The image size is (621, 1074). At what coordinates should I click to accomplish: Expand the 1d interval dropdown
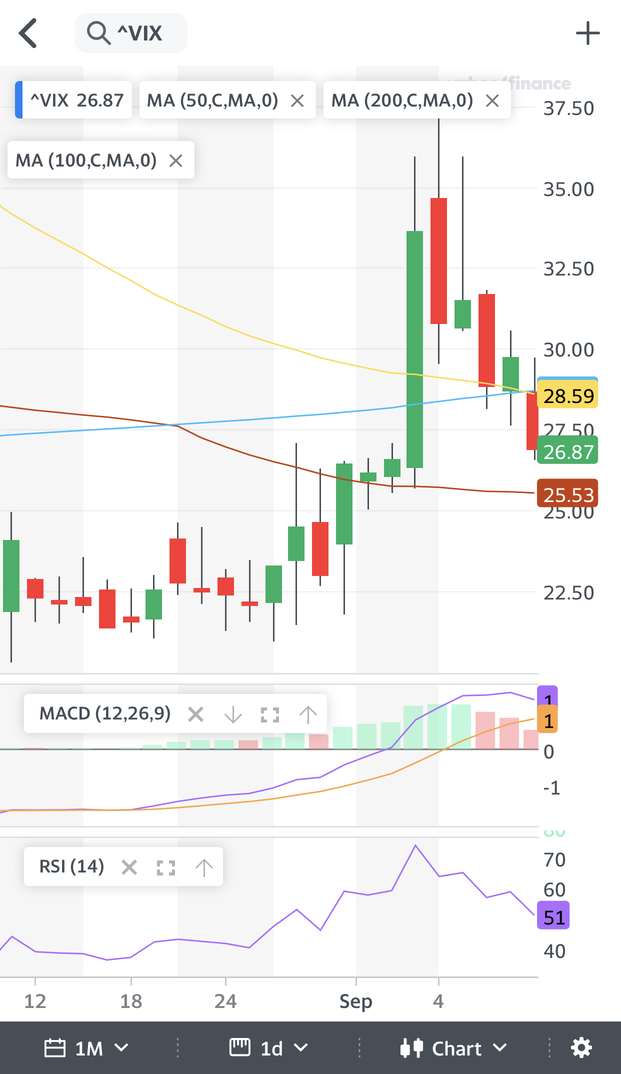pyautogui.click(x=271, y=1048)
